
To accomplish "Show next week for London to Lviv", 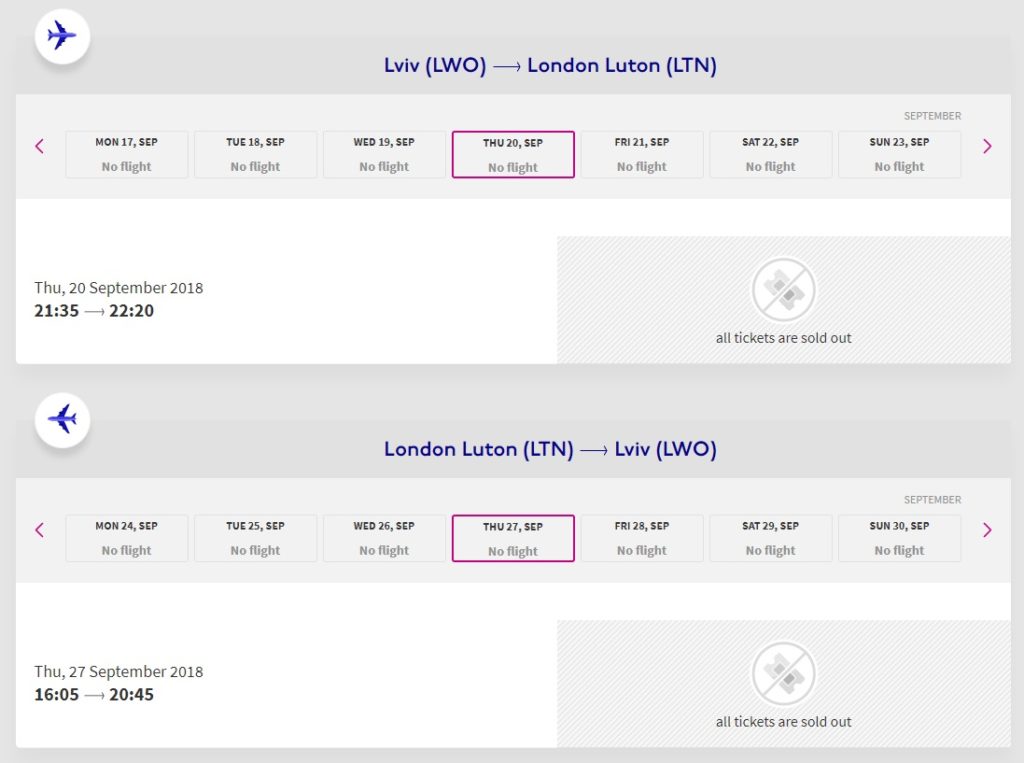I will (x=987, y=530).
